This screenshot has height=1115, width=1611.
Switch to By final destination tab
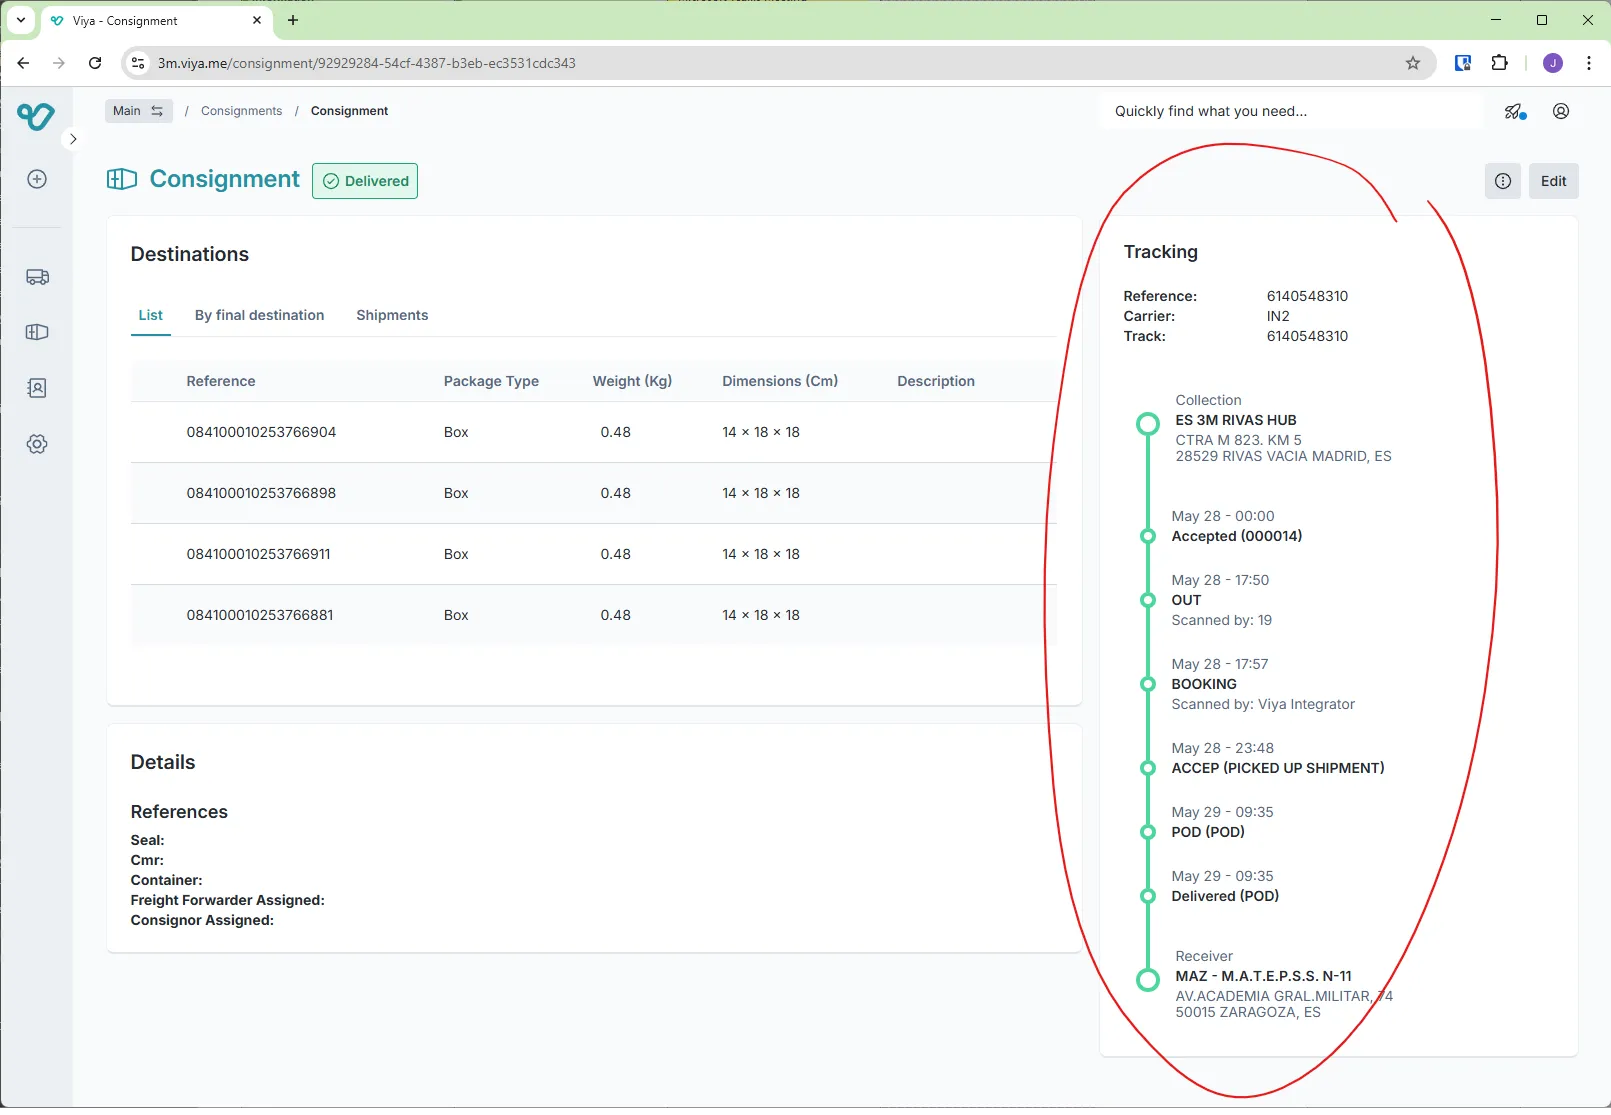tap(259, 315)
